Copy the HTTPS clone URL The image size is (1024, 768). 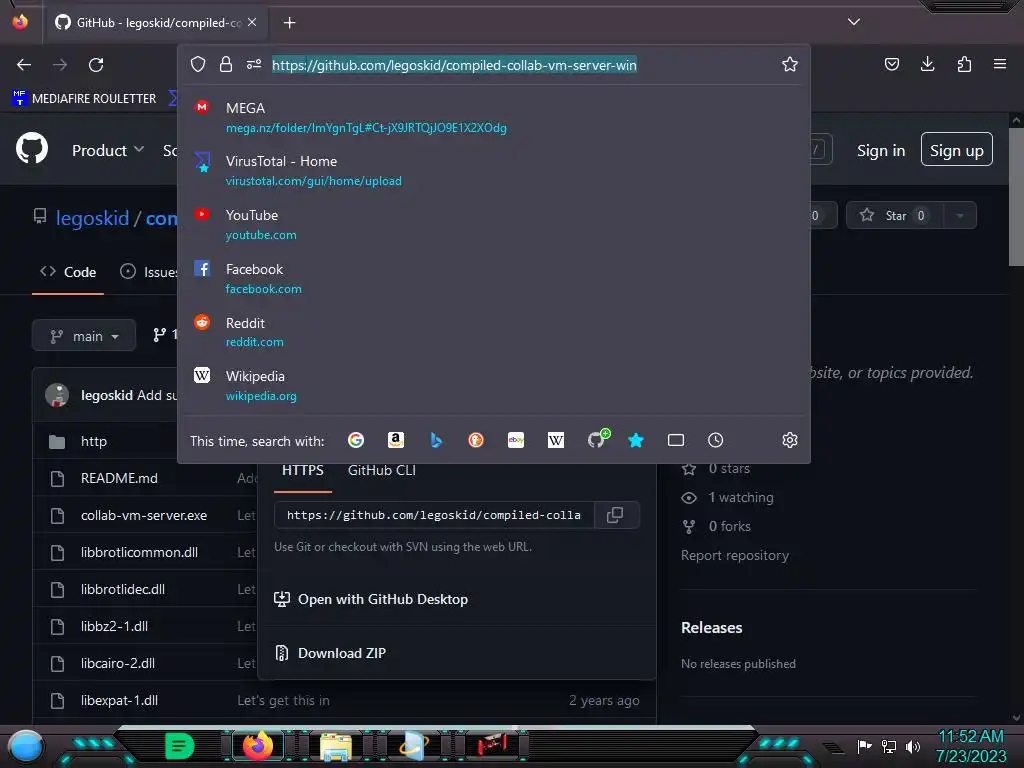click(615, 515)
